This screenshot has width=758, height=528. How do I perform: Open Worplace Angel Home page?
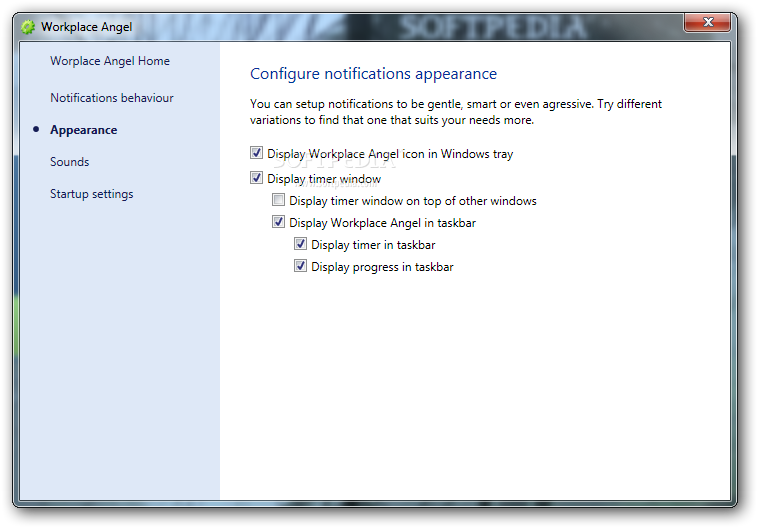pyautogui.click(x=110, y=61)
